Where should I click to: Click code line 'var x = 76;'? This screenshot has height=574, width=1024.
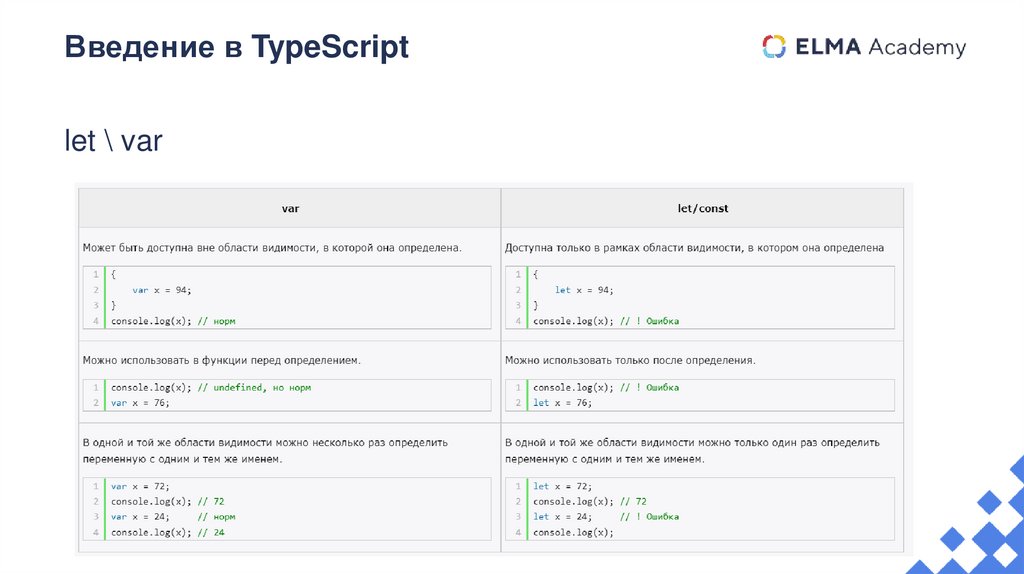click(140, 403)
